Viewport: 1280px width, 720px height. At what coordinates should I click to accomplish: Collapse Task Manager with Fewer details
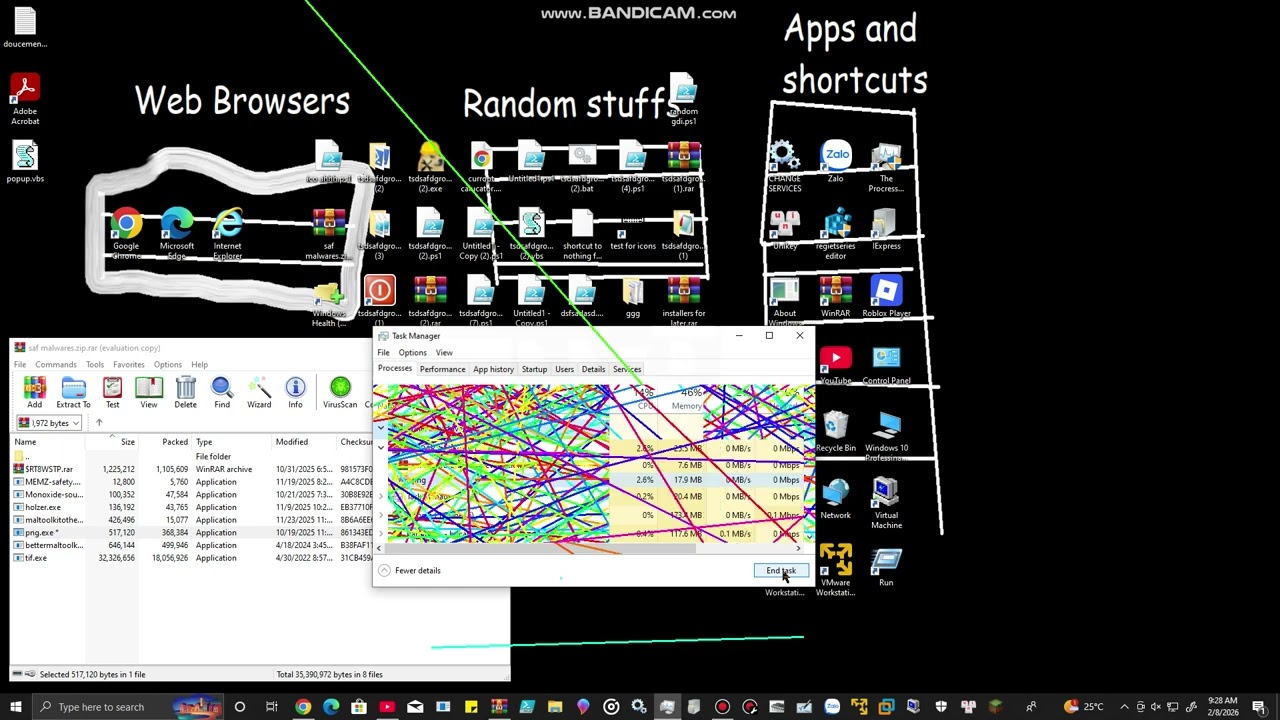coord(409,570)
